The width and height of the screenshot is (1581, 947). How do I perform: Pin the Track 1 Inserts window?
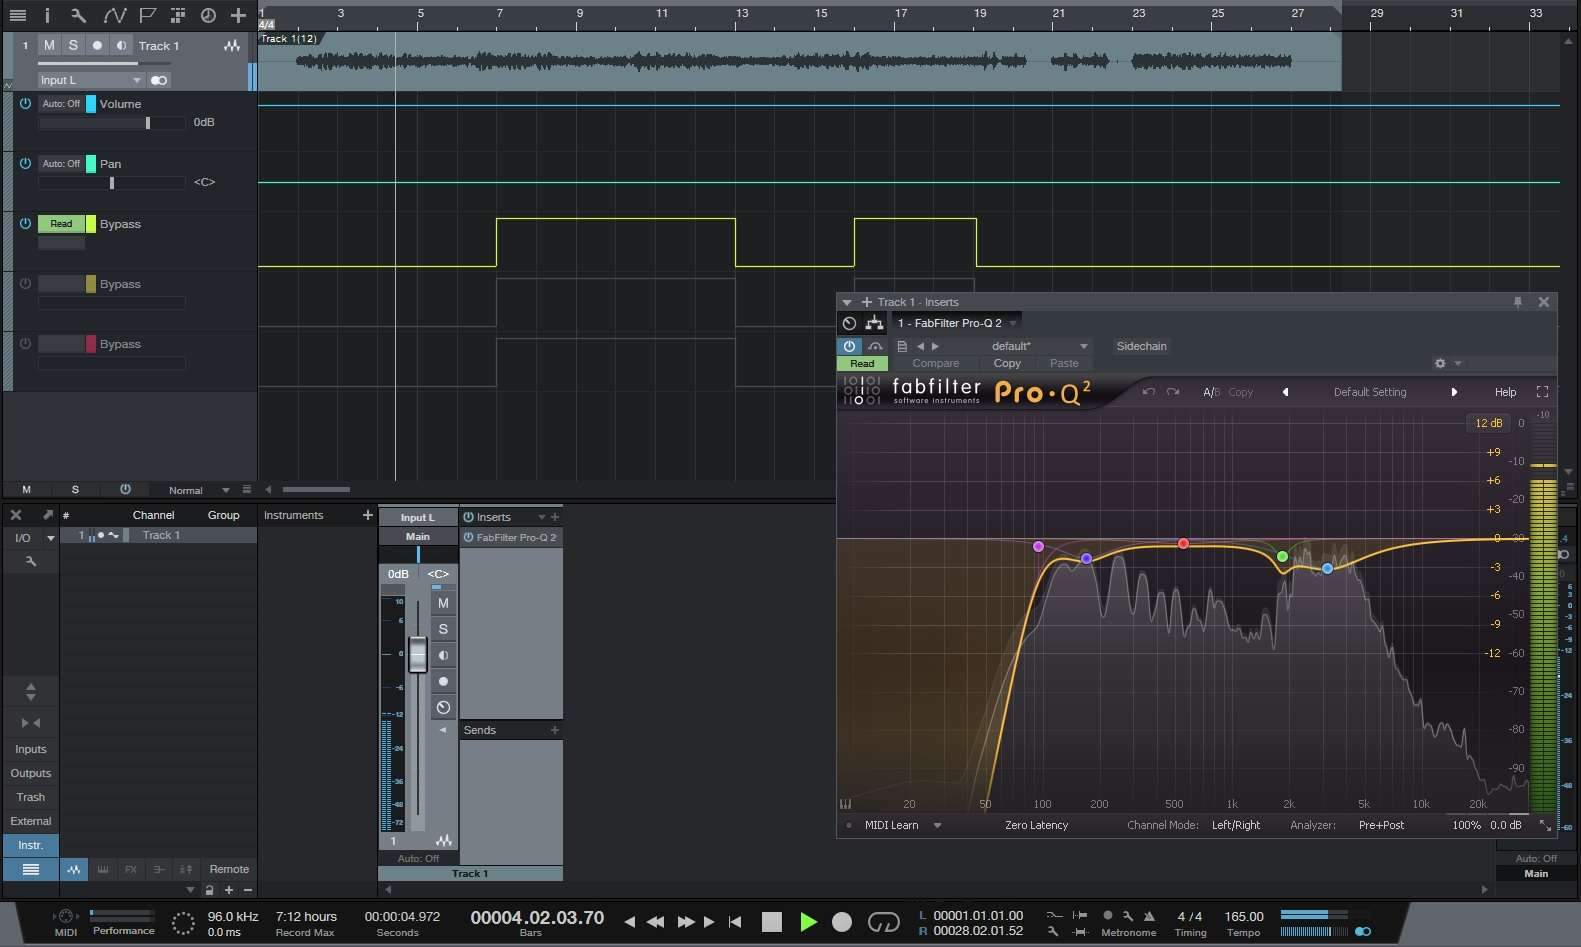click(1517, 302)
